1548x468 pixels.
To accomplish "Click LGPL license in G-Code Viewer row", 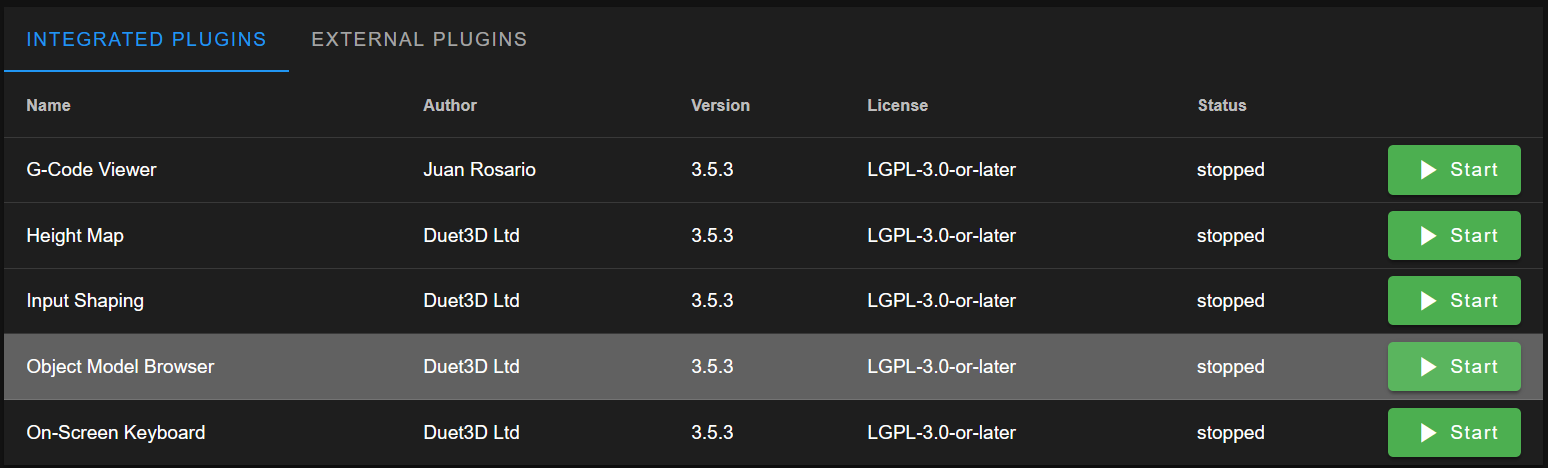I will point(941,170).
